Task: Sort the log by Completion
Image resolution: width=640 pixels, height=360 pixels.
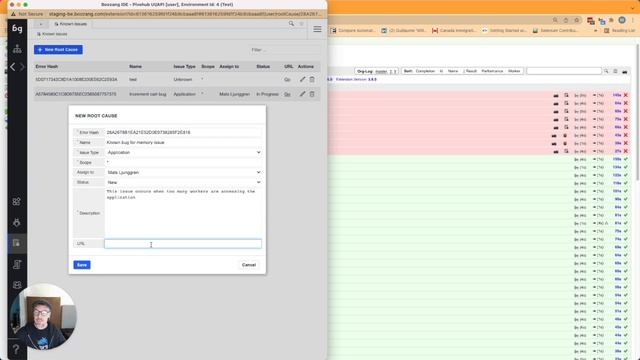Action: (425, 71)
